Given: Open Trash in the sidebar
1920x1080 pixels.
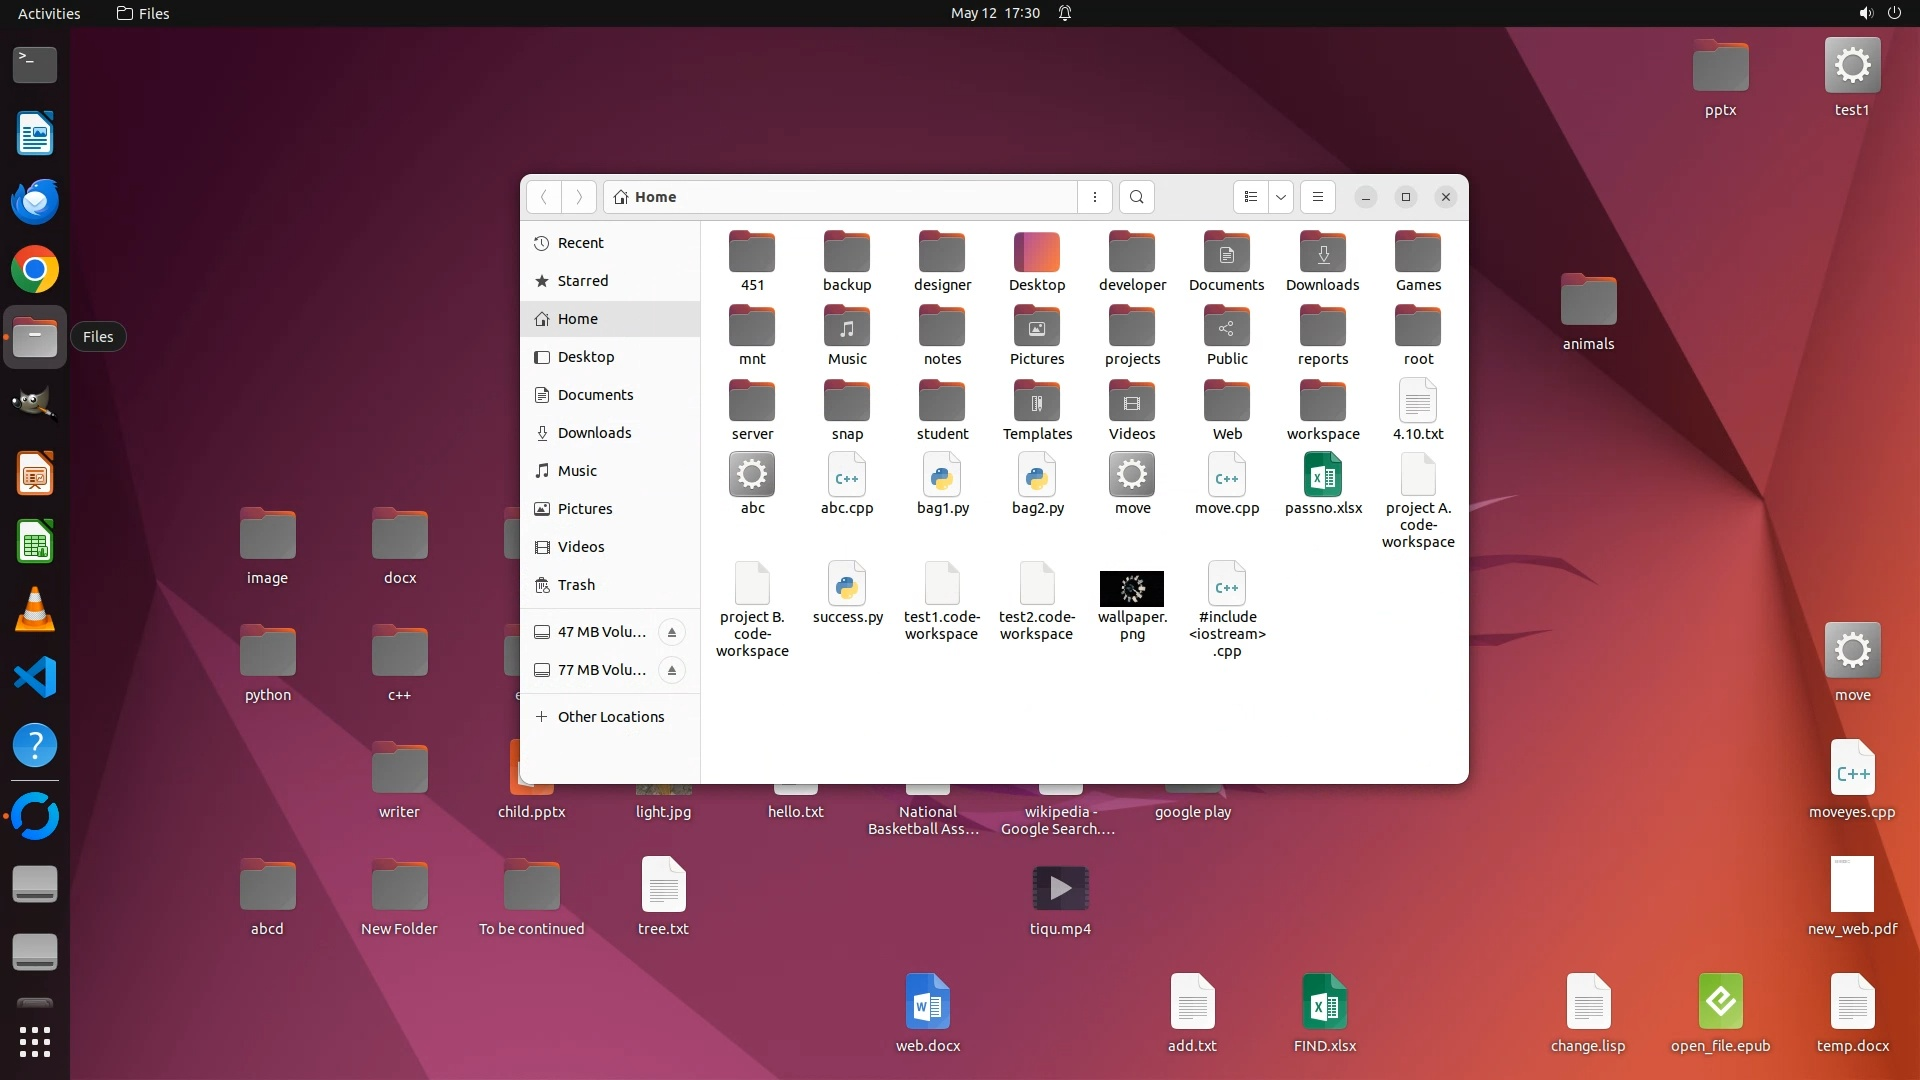Looking at the screenshot, I should point(576,585).
